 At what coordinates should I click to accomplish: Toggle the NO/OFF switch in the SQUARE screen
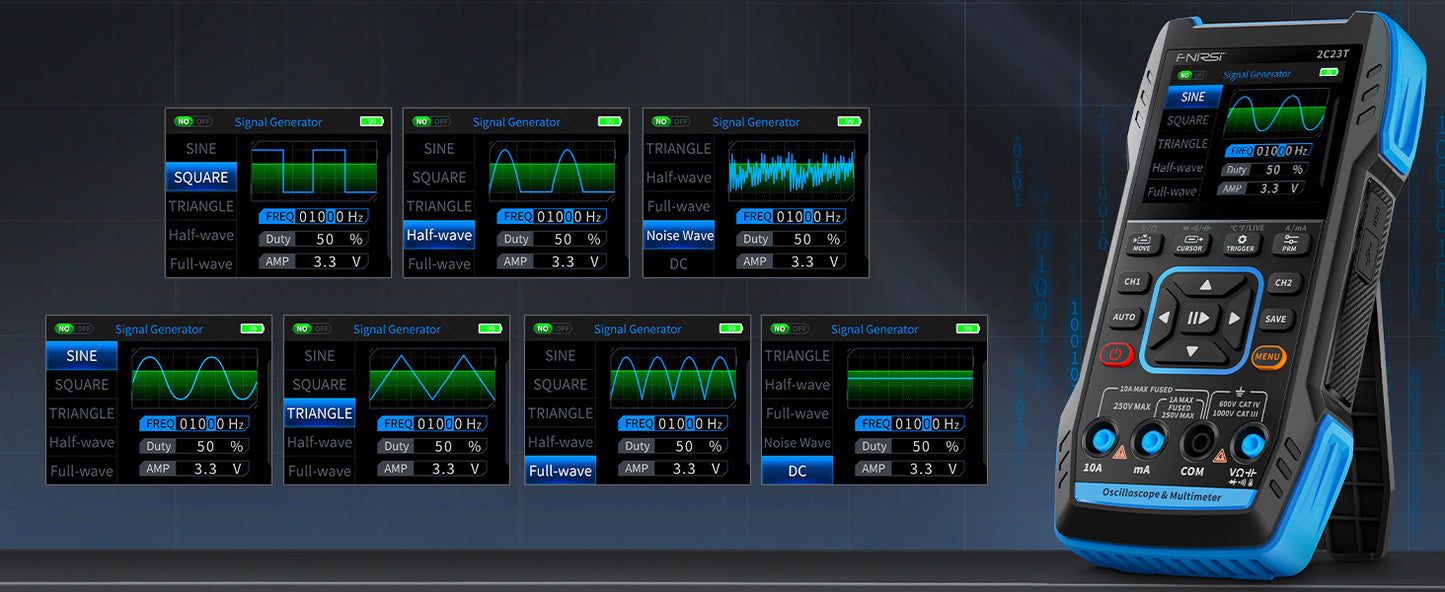[x=193, y=122]
